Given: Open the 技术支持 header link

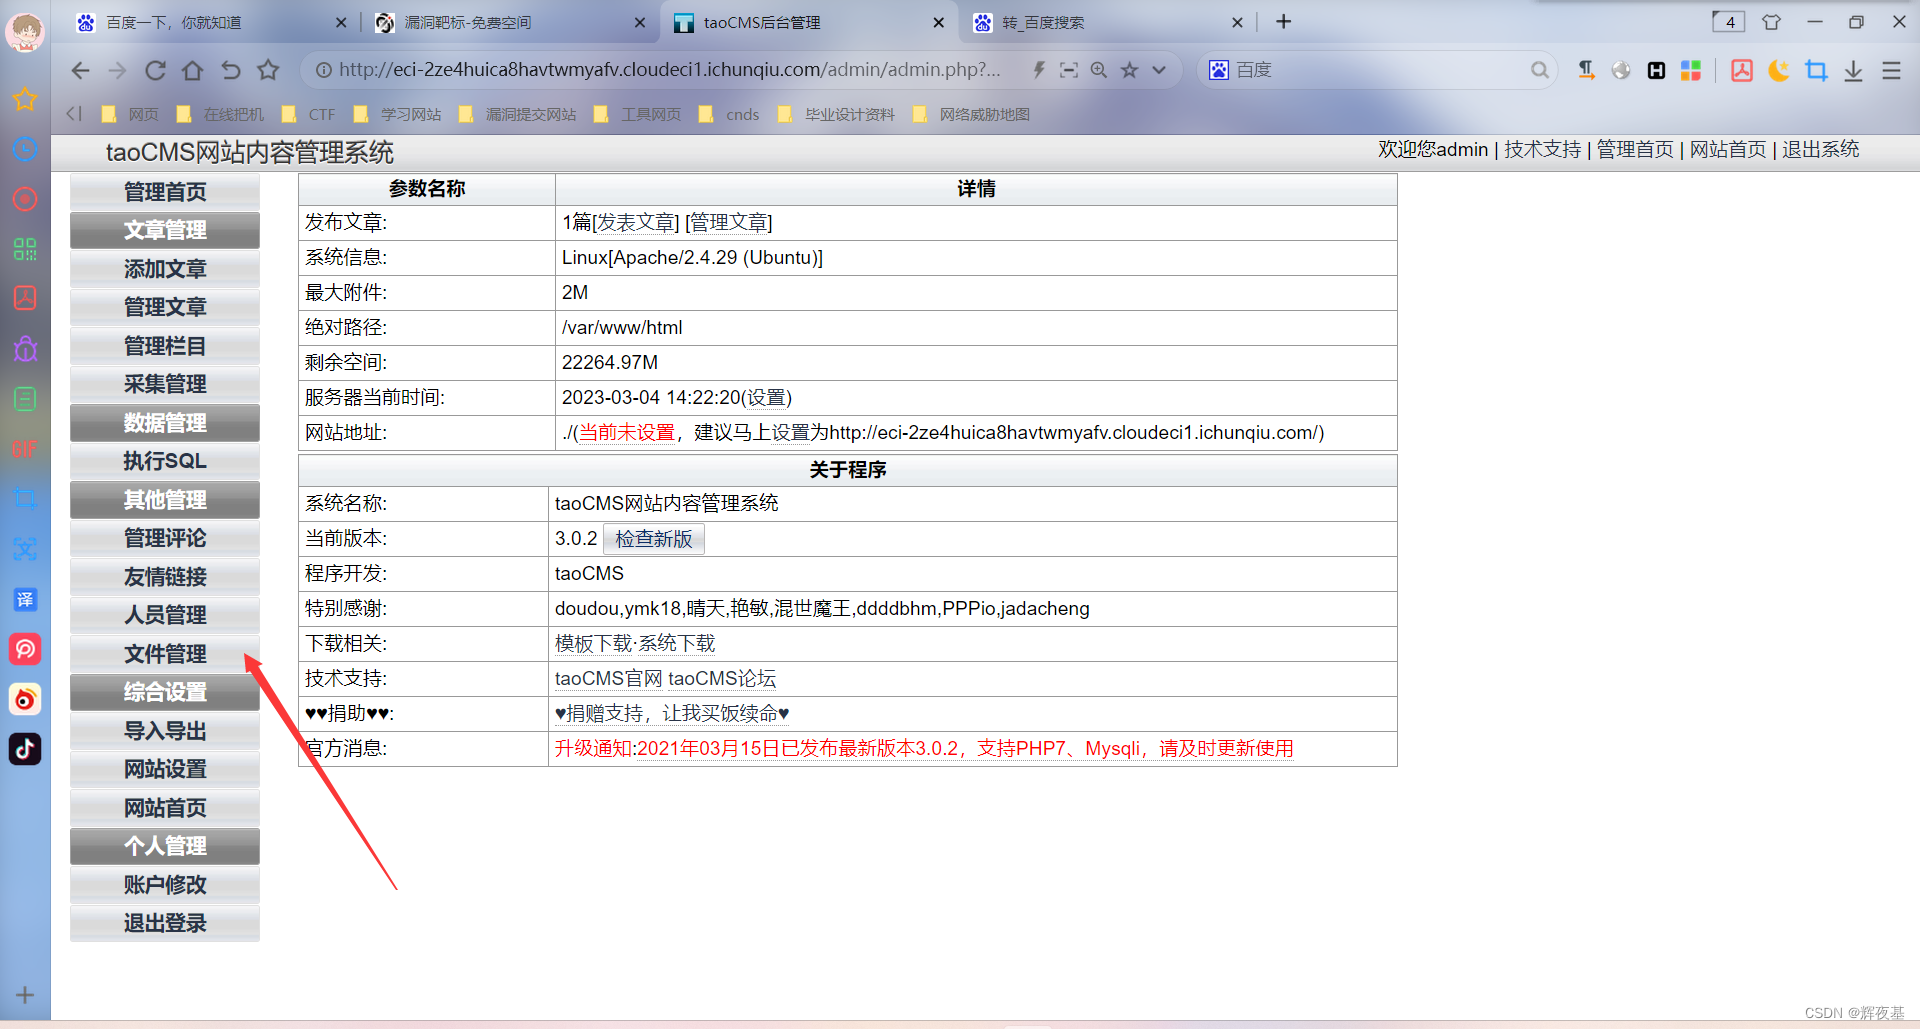Looking at the screenshot, I should click(x=1543, y=149).
